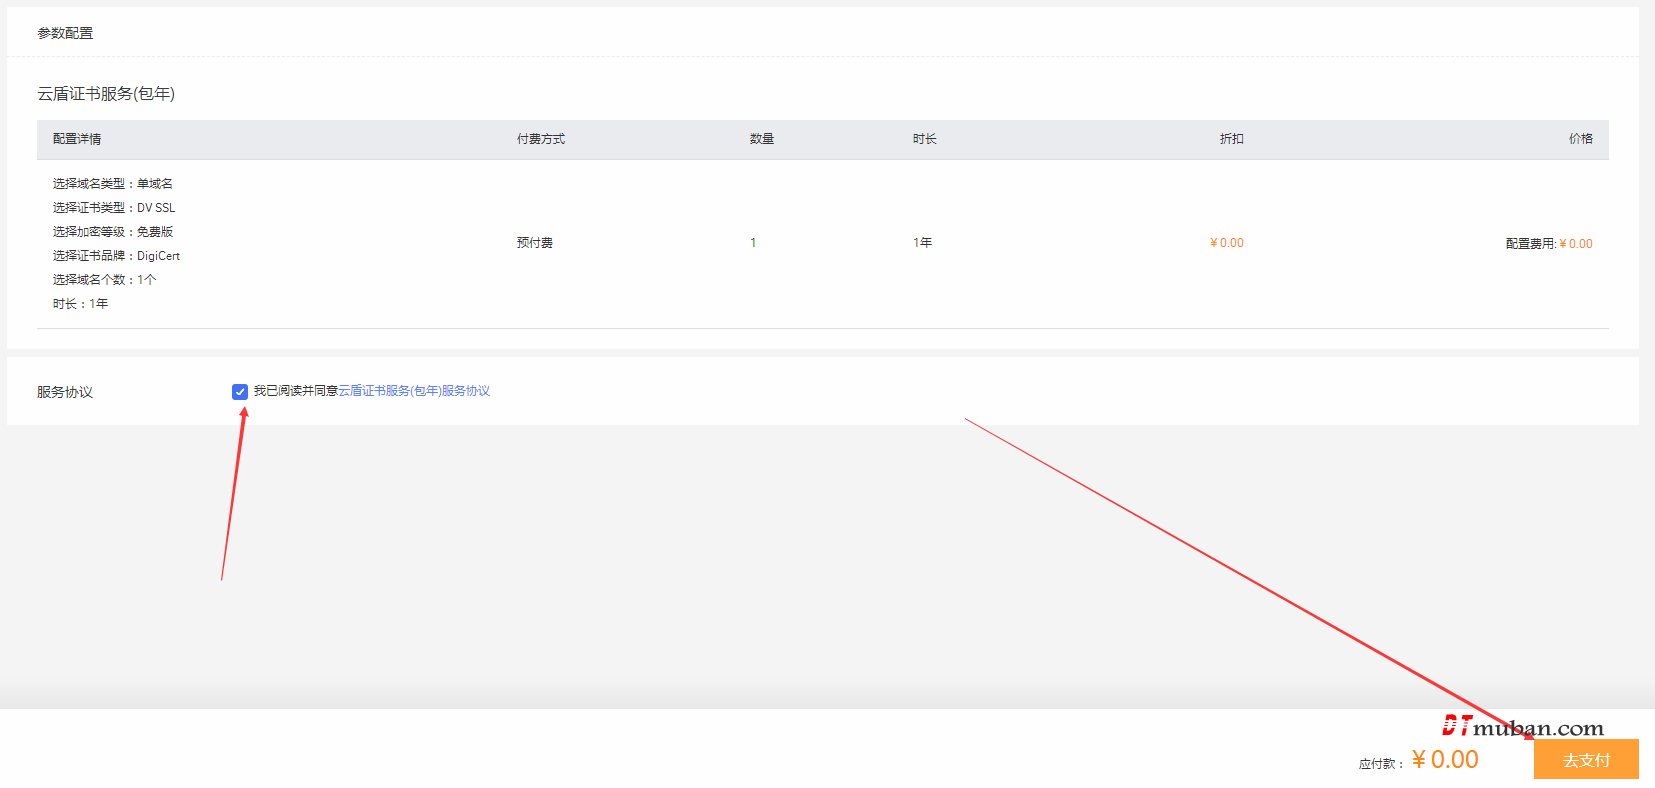Click the 折扣 column header
This screenshot has width=1655, height=788.
click(1232, 139)
